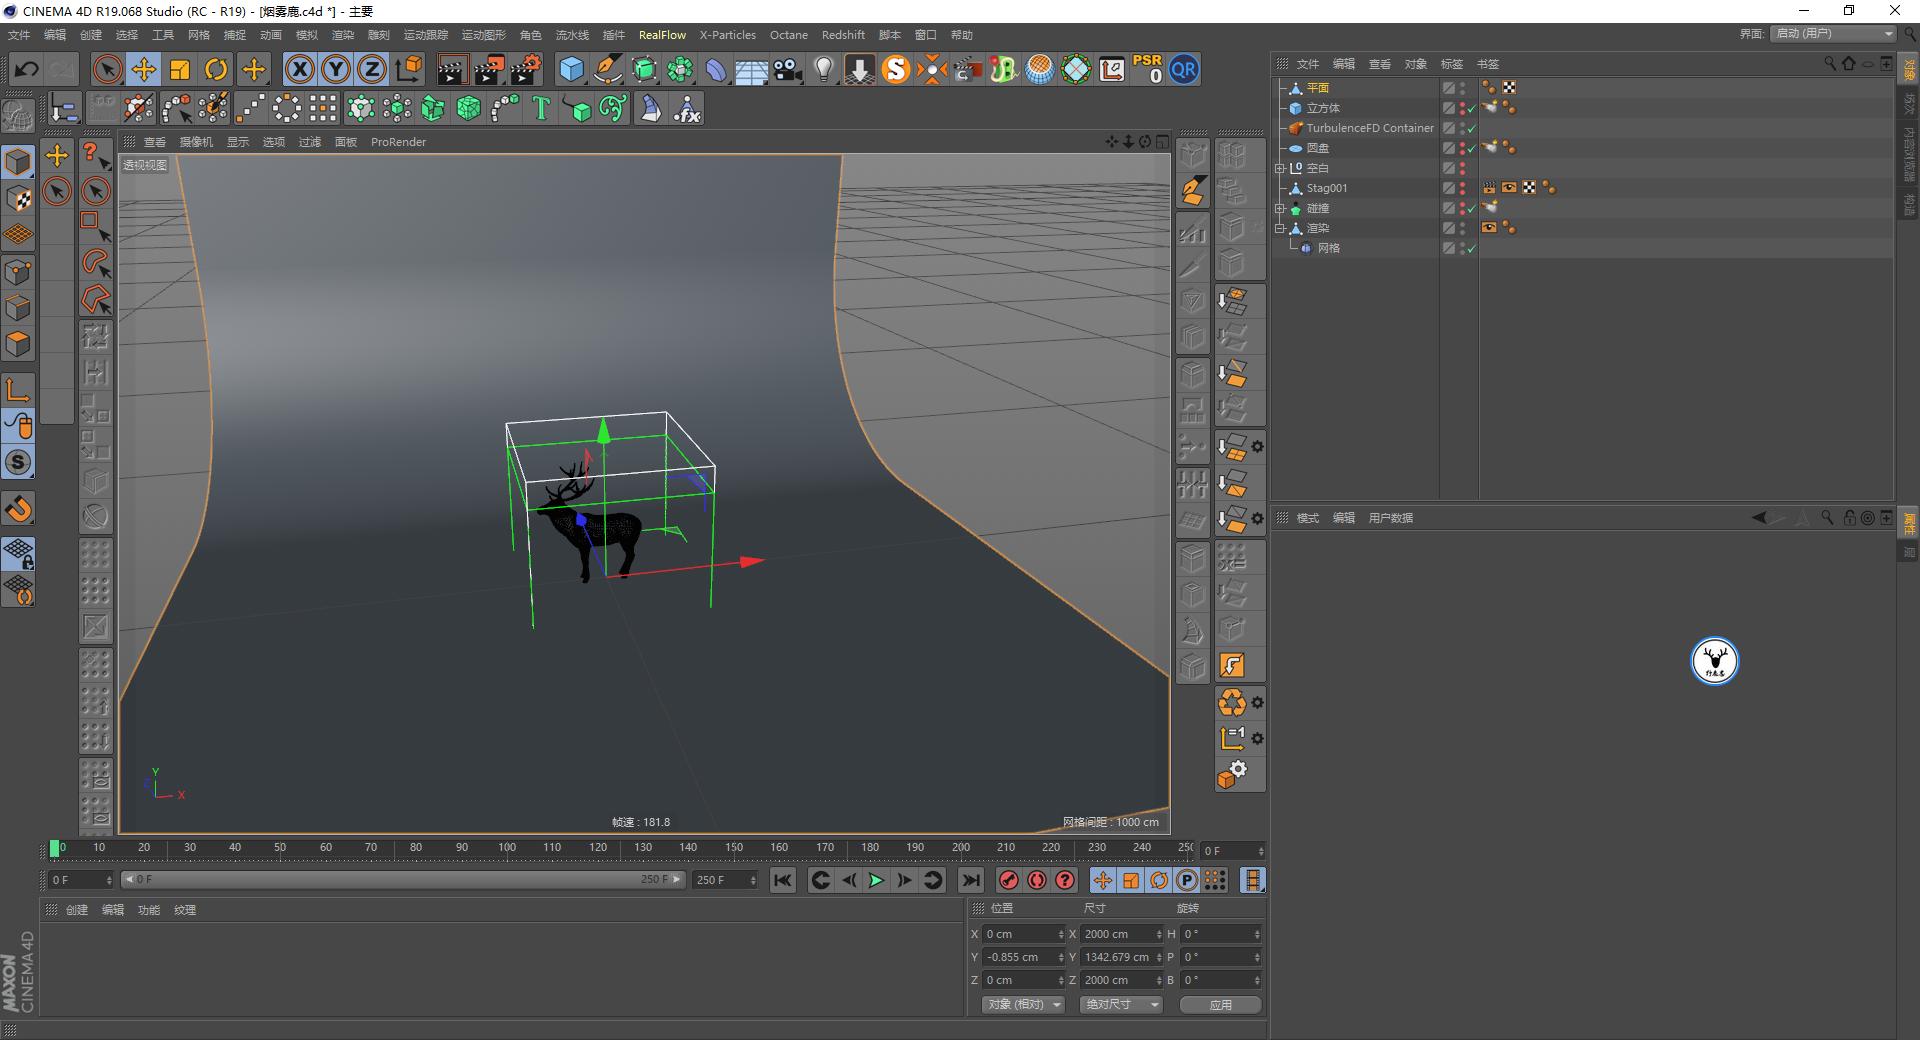Select the Cube primitive icon
Image resolution: width=1920 pixels, height=1040 pixels.
[572, 69]
